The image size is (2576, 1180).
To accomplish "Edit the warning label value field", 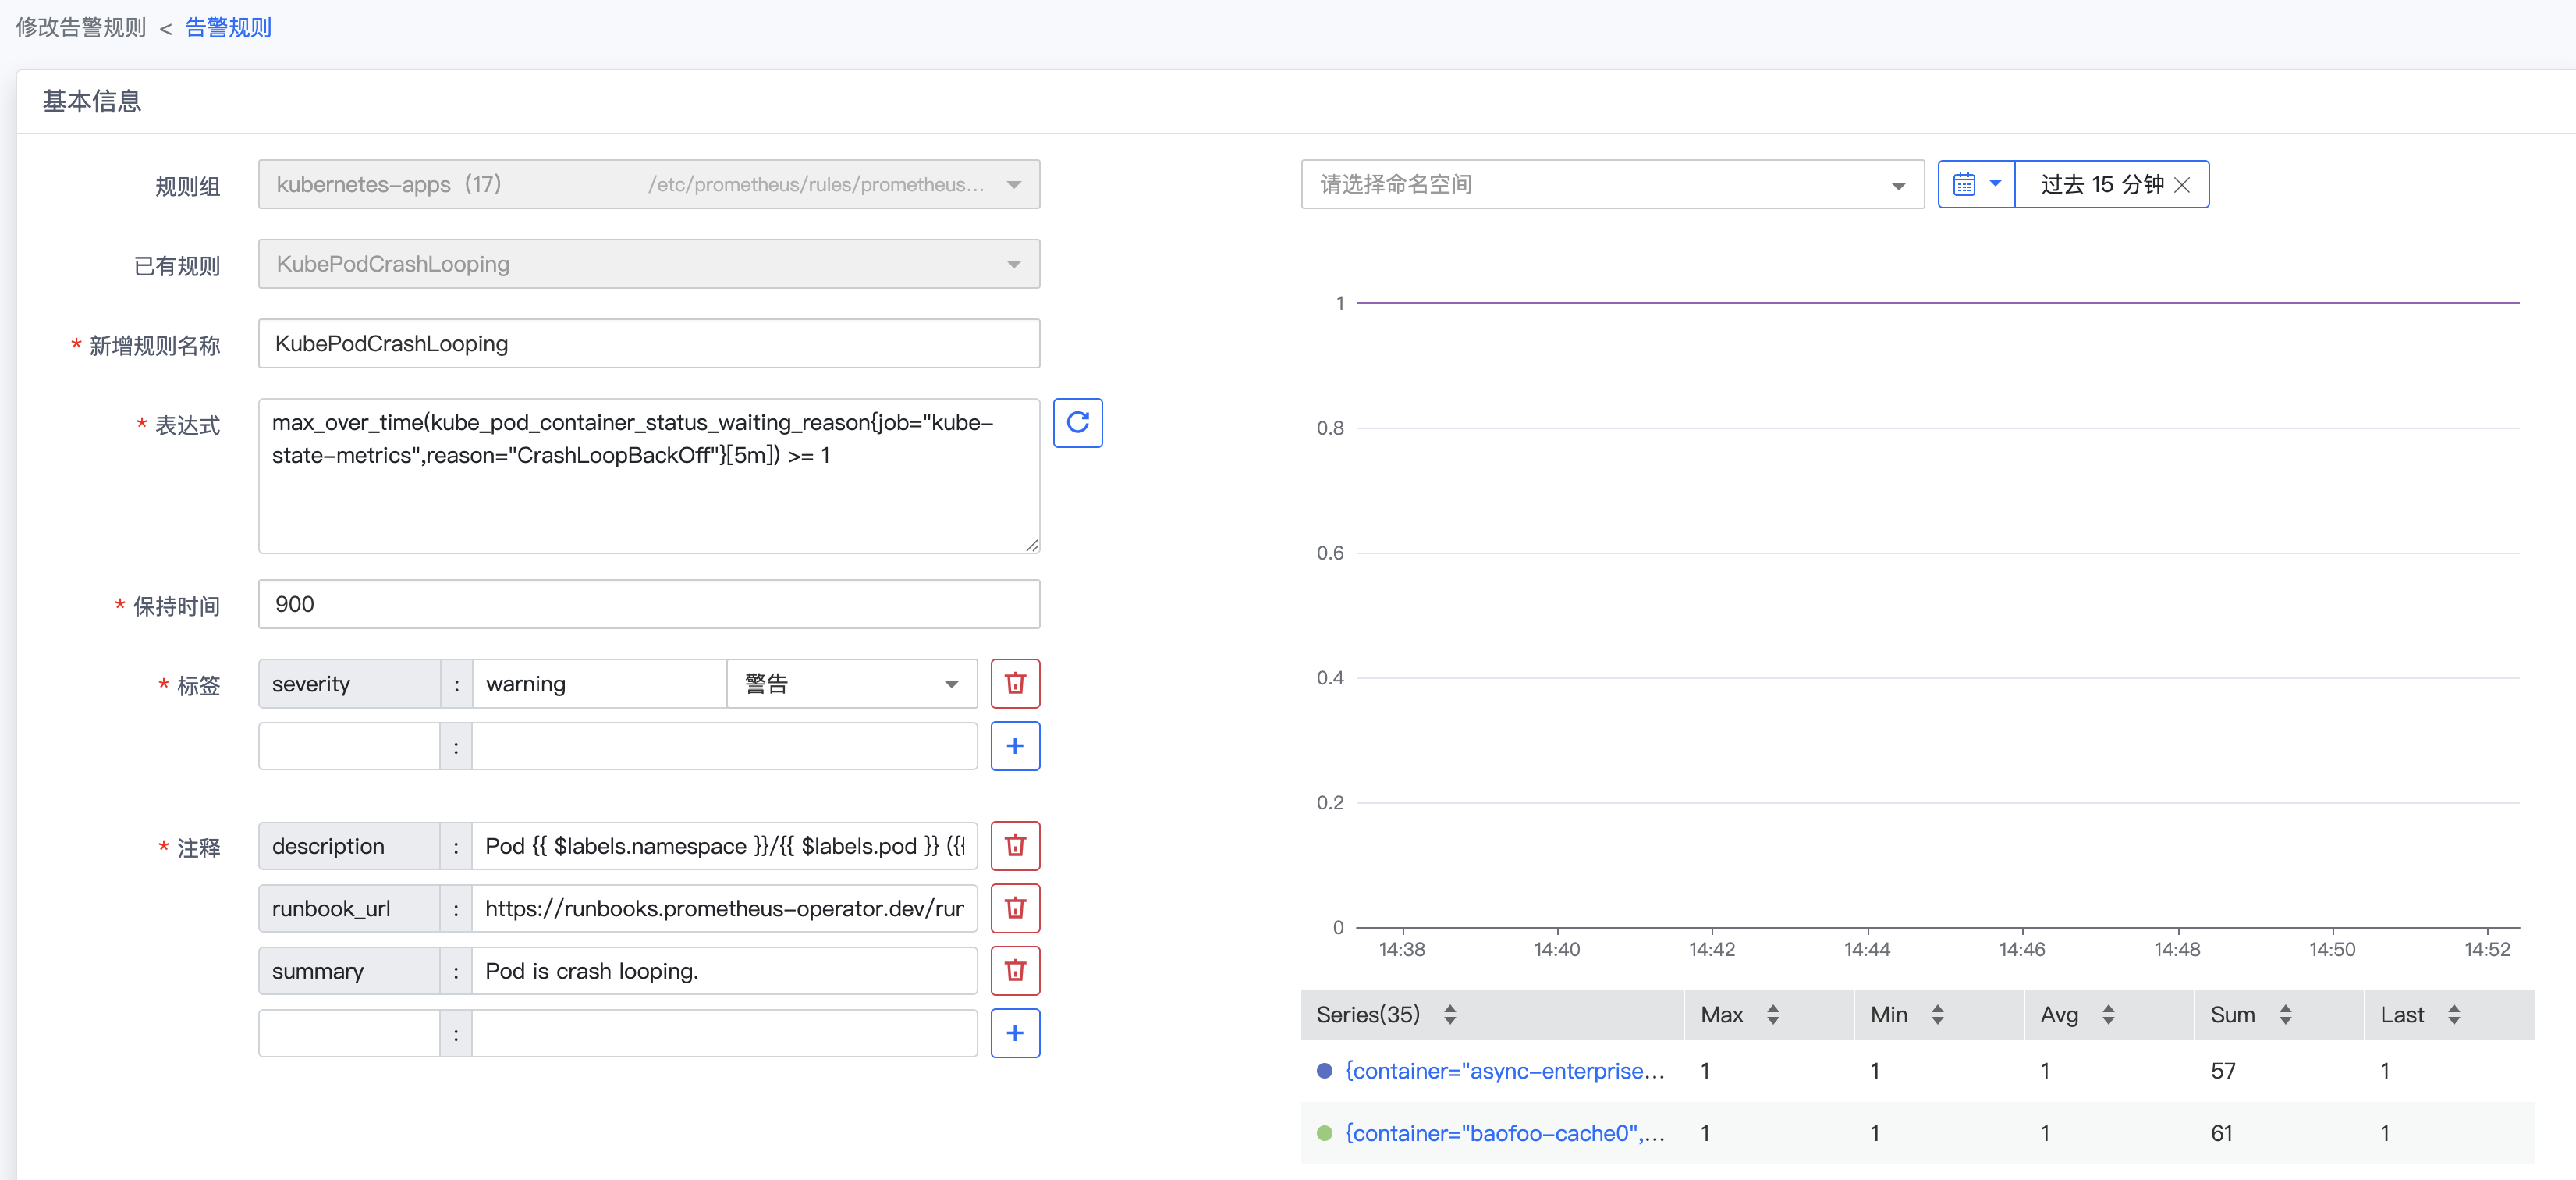I will [599, 684].
